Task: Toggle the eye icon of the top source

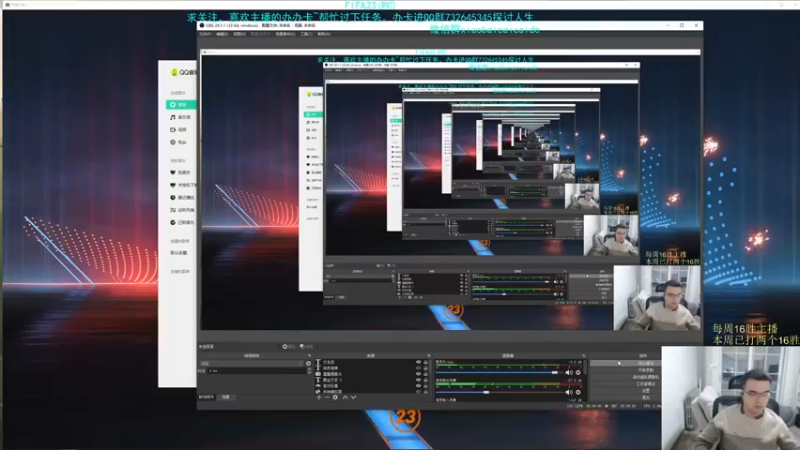Action: pos(418,362)
